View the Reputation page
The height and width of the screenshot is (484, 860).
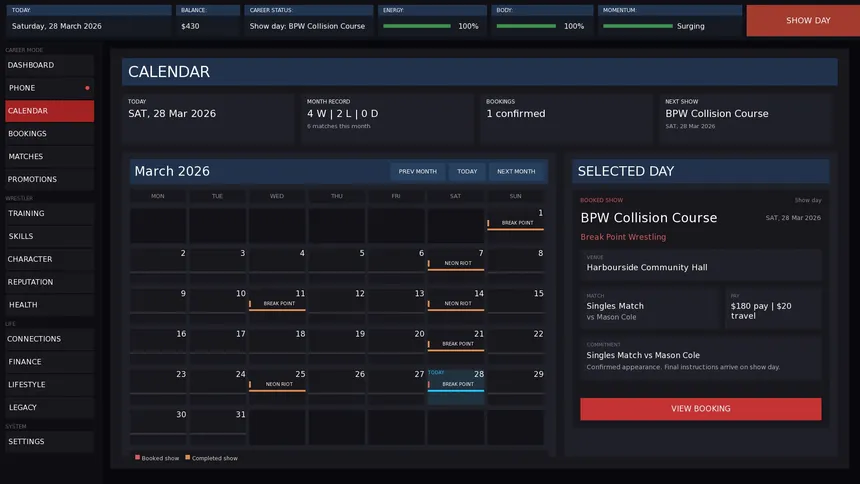tap(49, 282)
